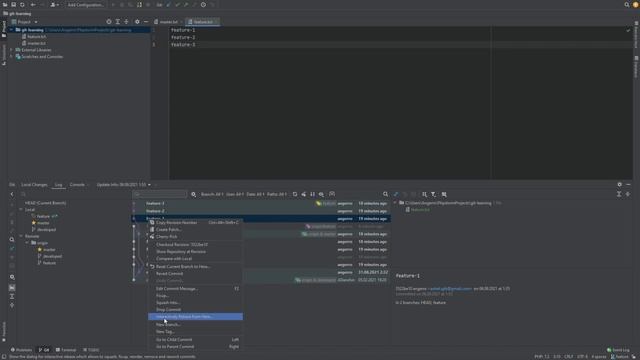Choose Compare with Local entry
The image size is (640, 360).
point(195,258)
